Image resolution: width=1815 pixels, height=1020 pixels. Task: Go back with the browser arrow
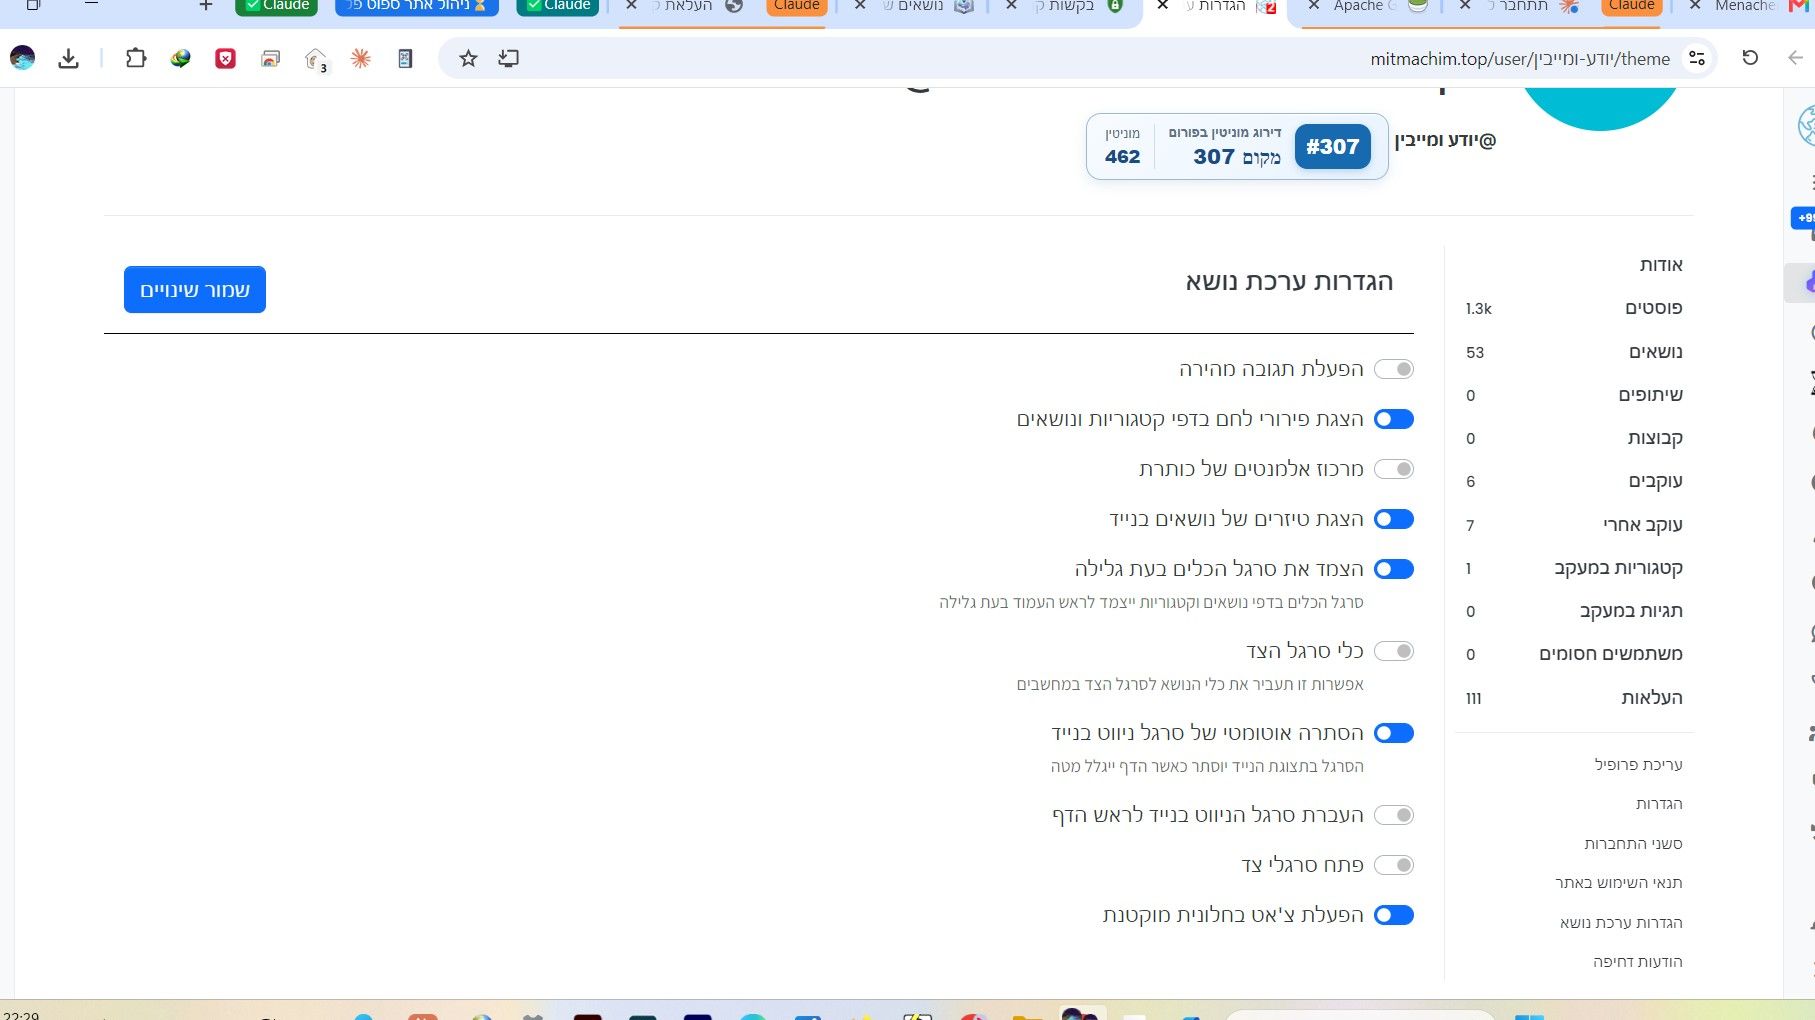point(1795,58)
